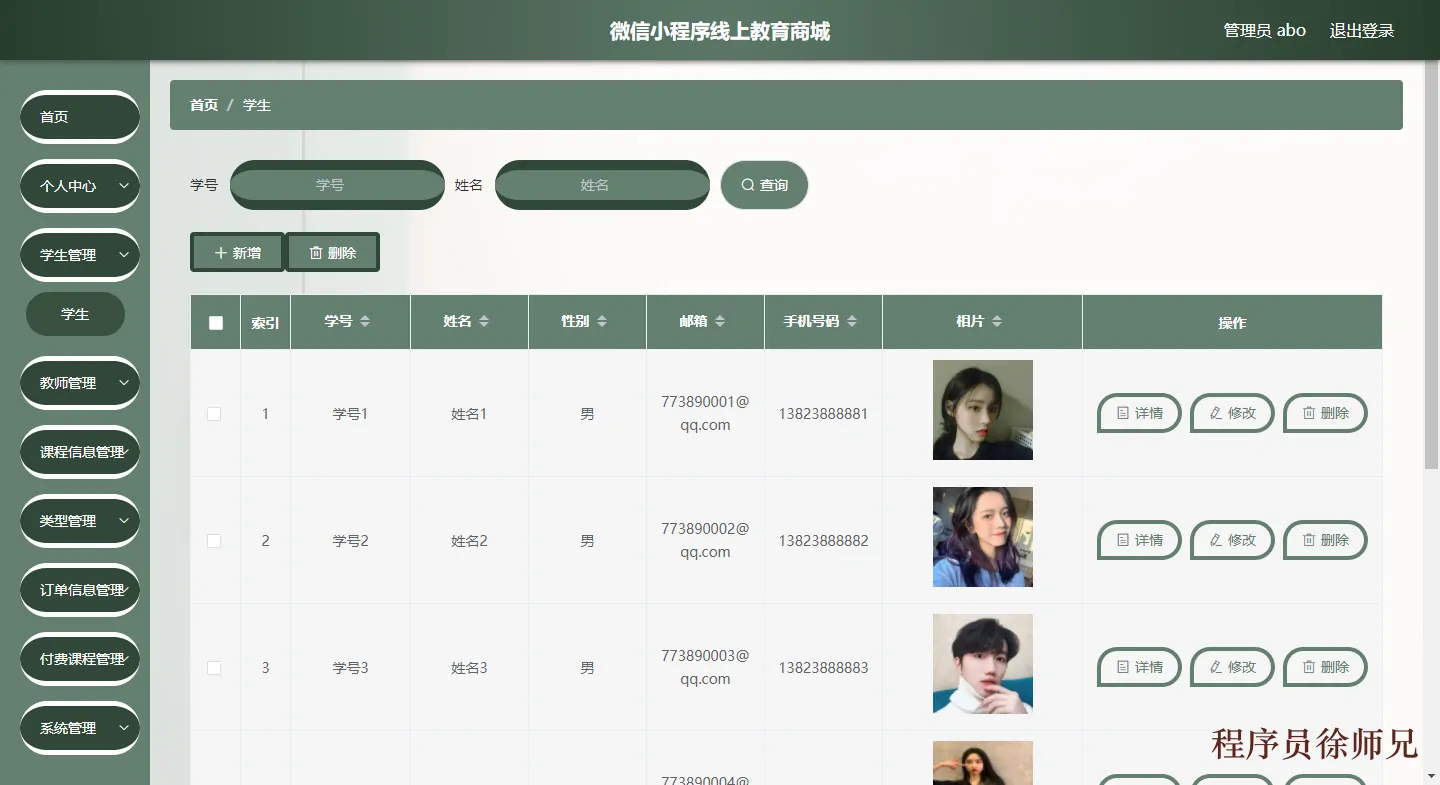Collapse the 学生管理 sidebar menu
Viewport: 1440px width, 785px height.
(80, 255)
